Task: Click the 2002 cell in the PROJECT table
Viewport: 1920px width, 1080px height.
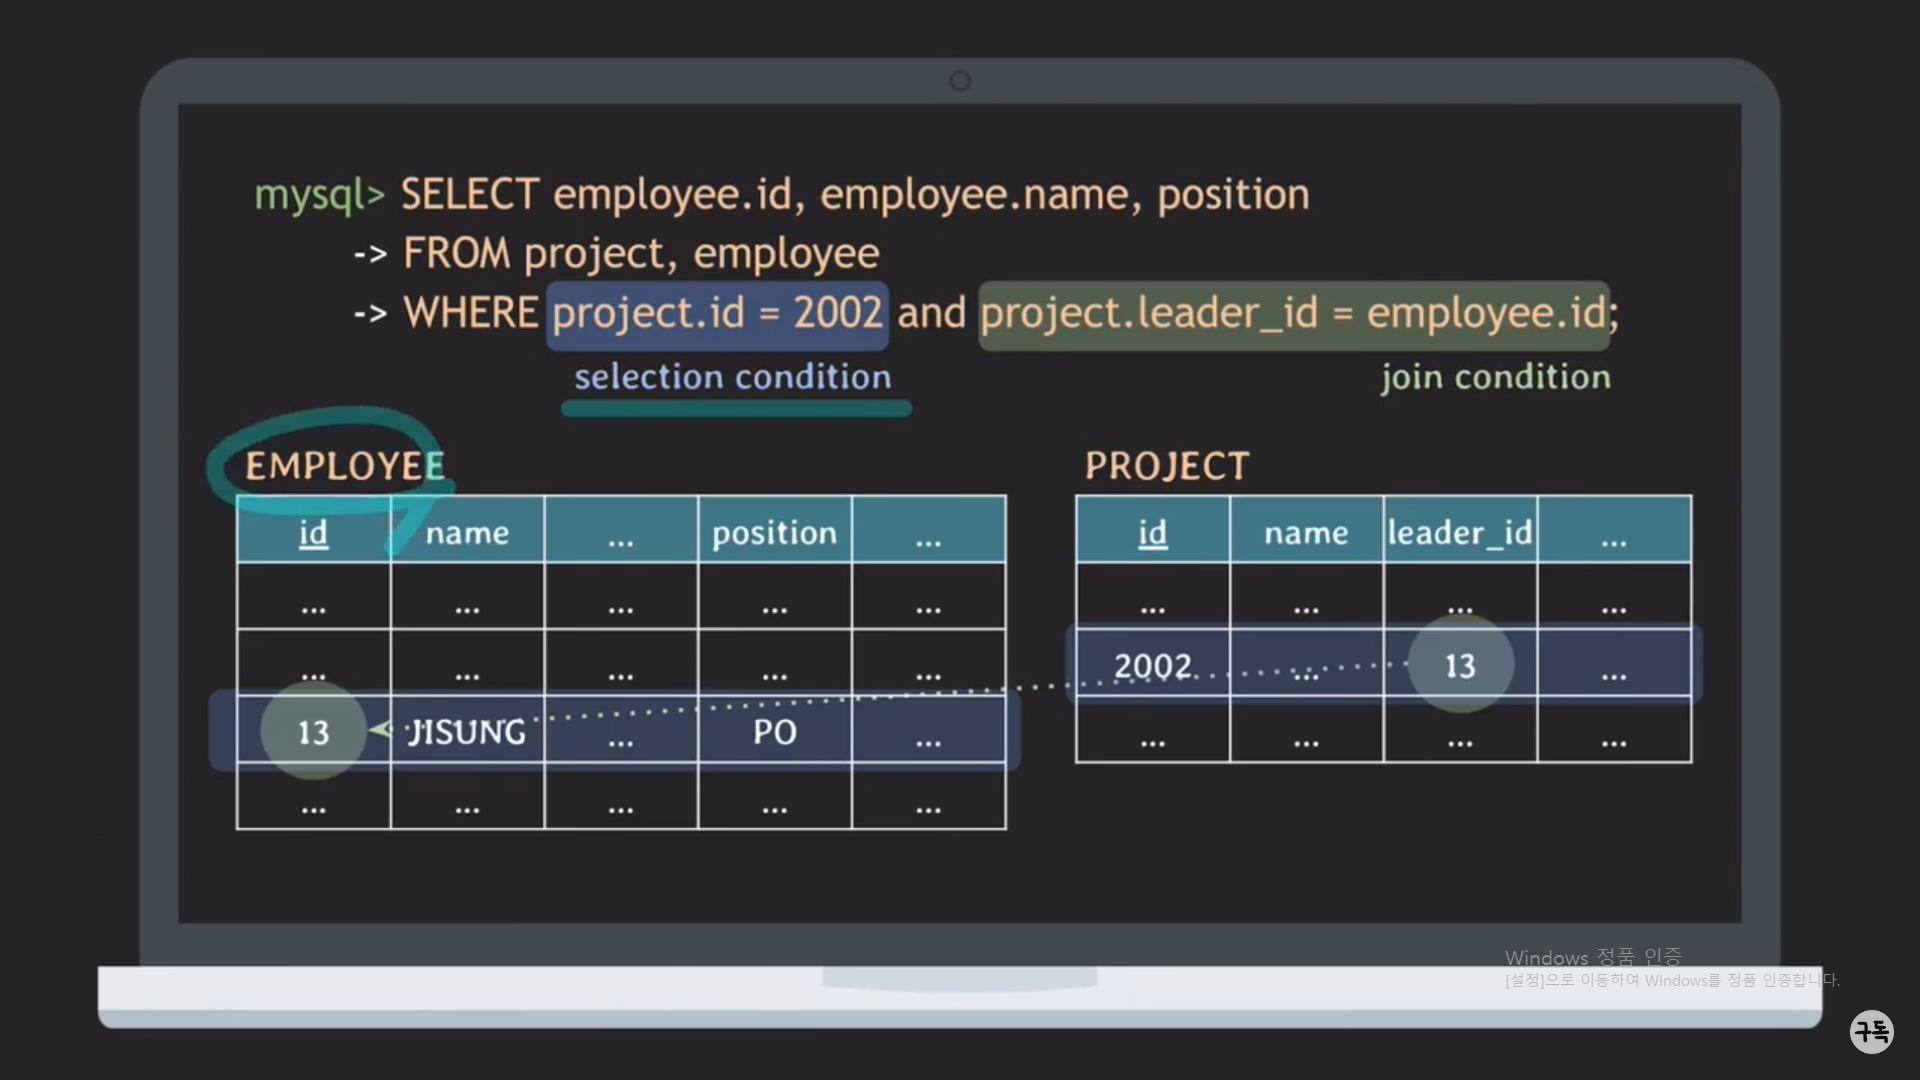Action: coord(1152,665)
